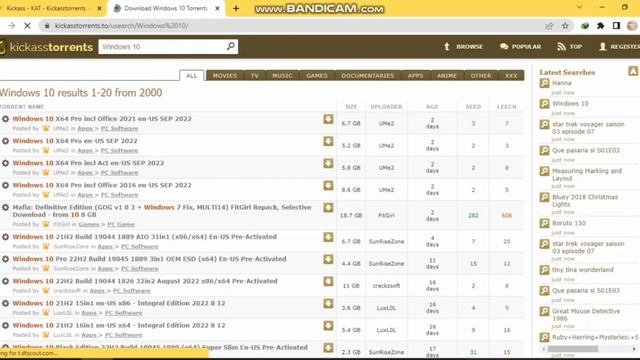Click seed count 282 for Mafia torrent
This screenshot has width=640, height=360.
coord(473,216)
